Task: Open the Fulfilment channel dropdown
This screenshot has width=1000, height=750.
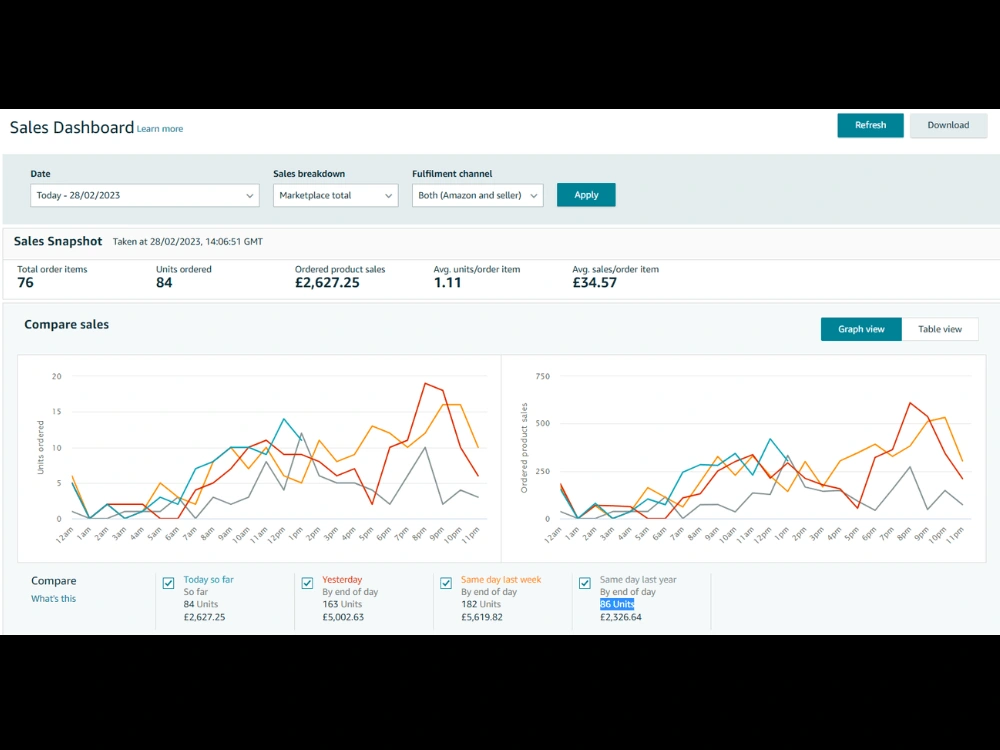Action: pyautogui.click(x=478, y=195)
